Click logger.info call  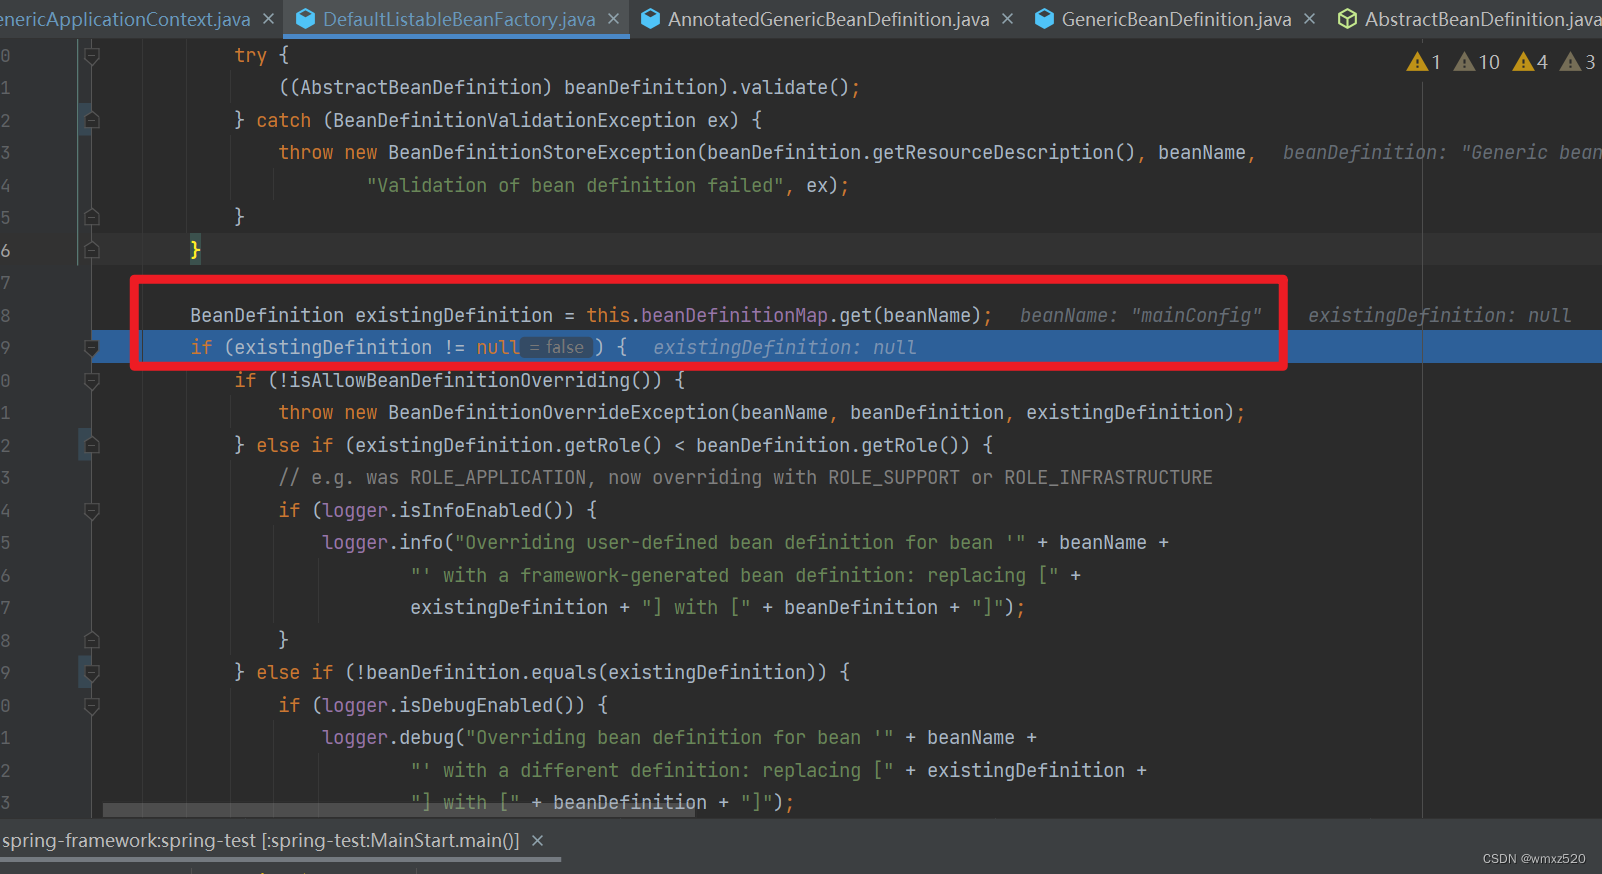click(382, 543)
